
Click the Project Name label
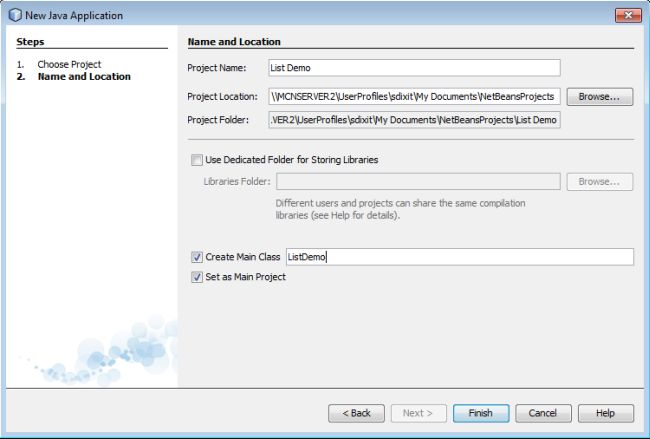[x=217, y=68]
